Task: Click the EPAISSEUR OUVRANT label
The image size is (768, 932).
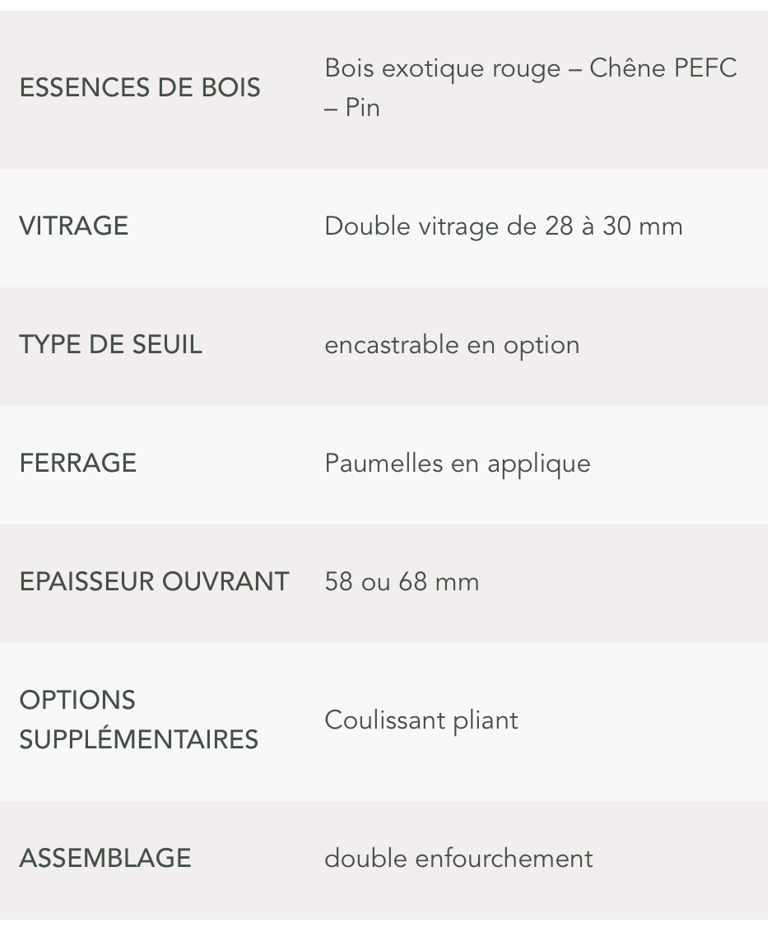Action: (154, 581)
